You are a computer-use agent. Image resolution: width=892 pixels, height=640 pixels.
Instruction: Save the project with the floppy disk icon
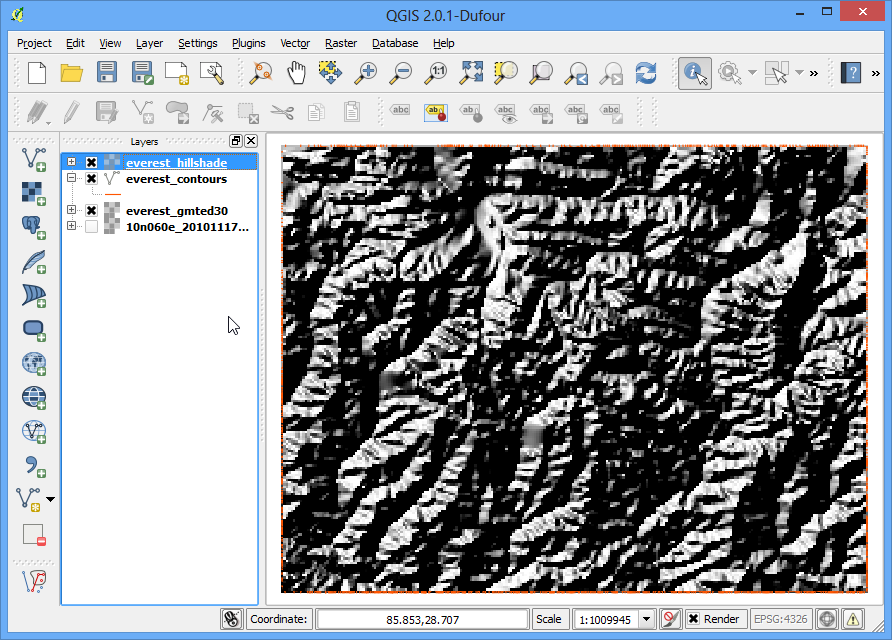pyautogui.click(x=107, y=73)
